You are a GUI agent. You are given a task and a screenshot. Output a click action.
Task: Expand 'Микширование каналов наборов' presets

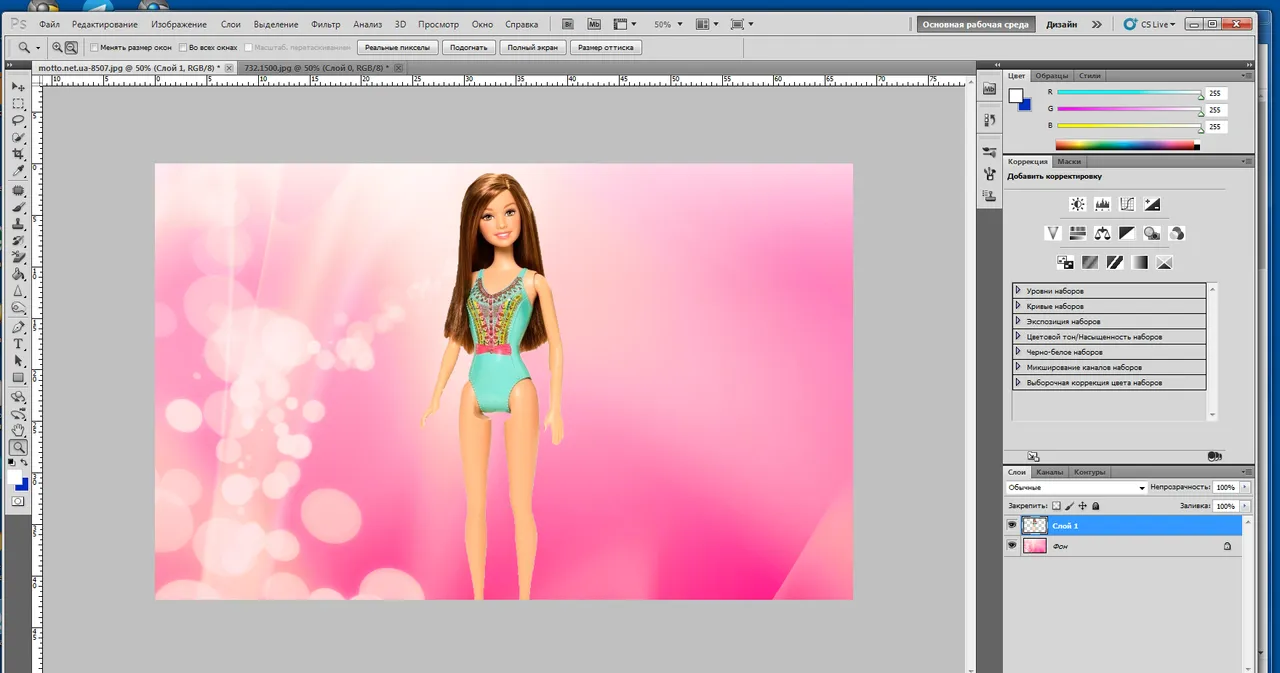(1018, 367)
